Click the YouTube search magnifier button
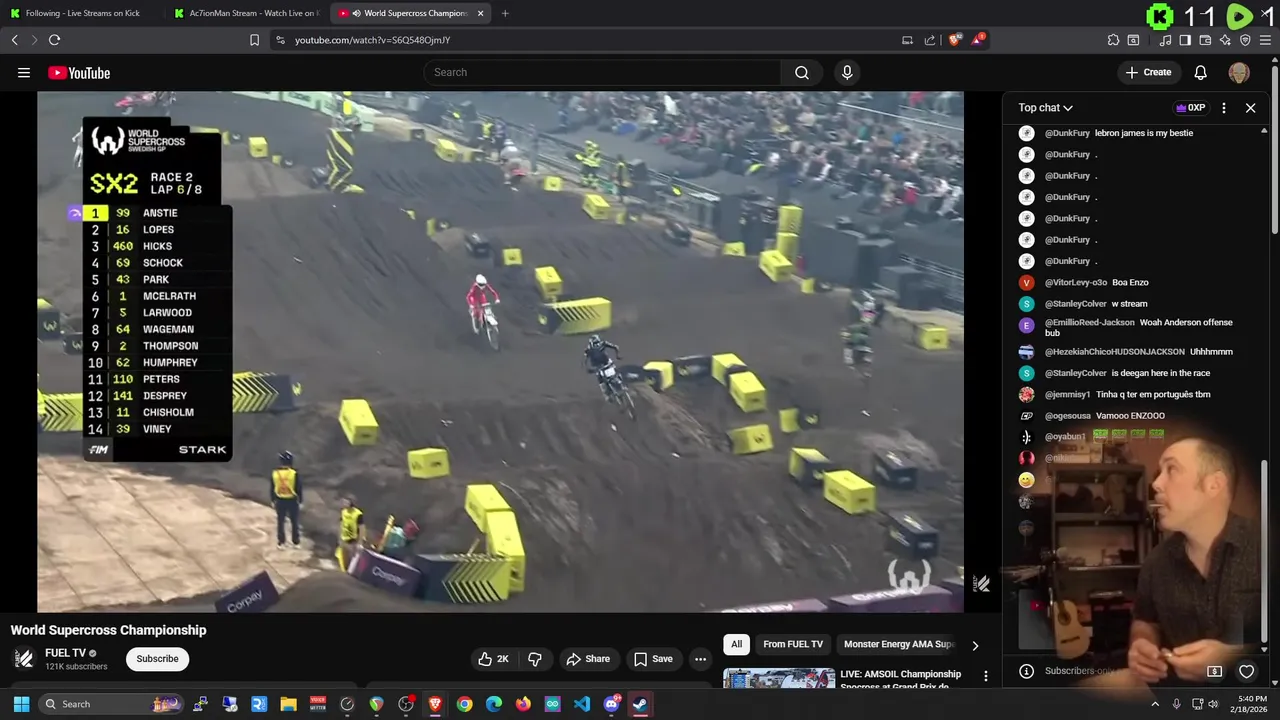1280x720 pixels. coord(802,72)
